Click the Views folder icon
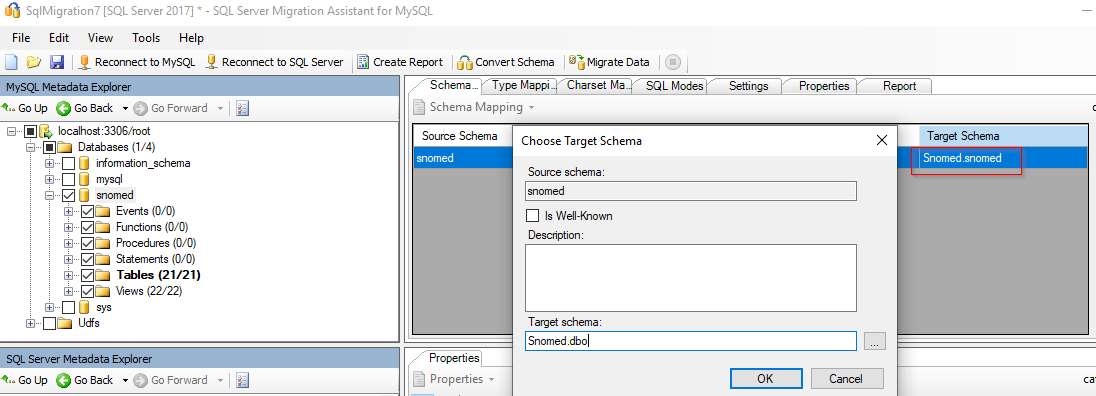The image size is (1096, 396). tap(103, 291)
